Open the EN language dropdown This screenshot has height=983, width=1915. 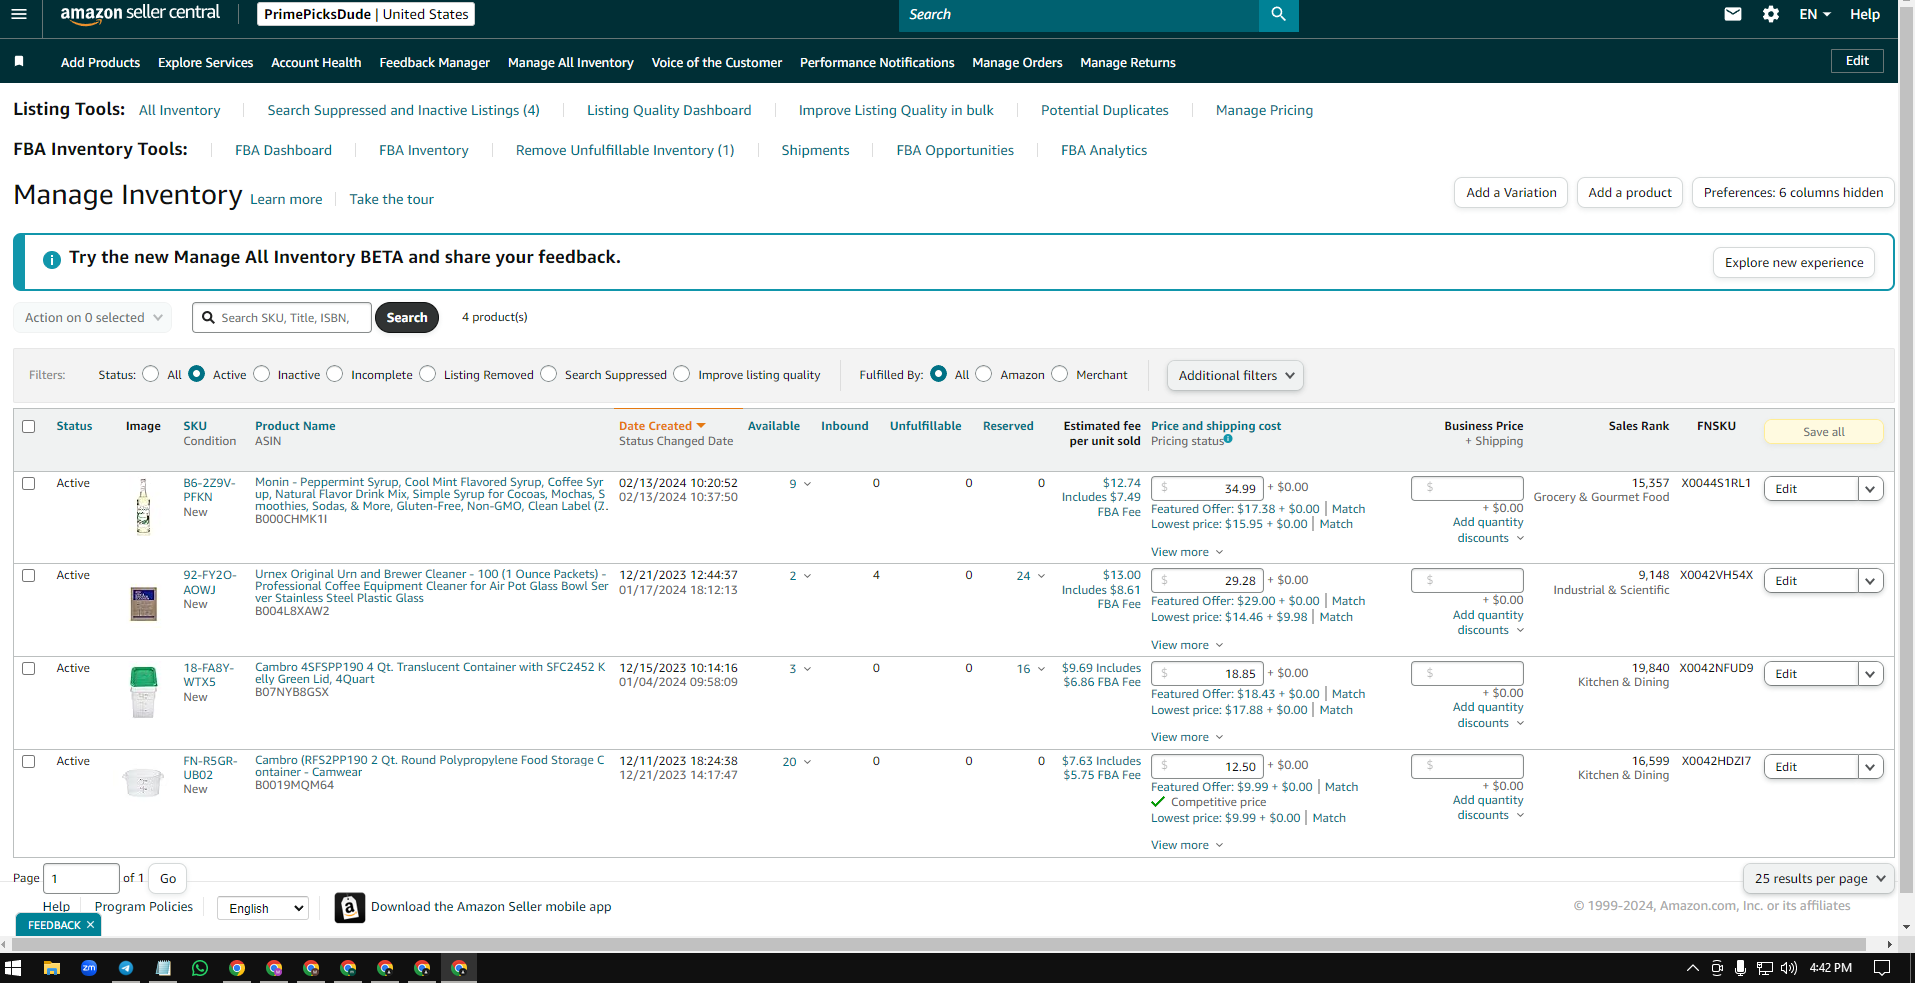[x=1815, y=14]
